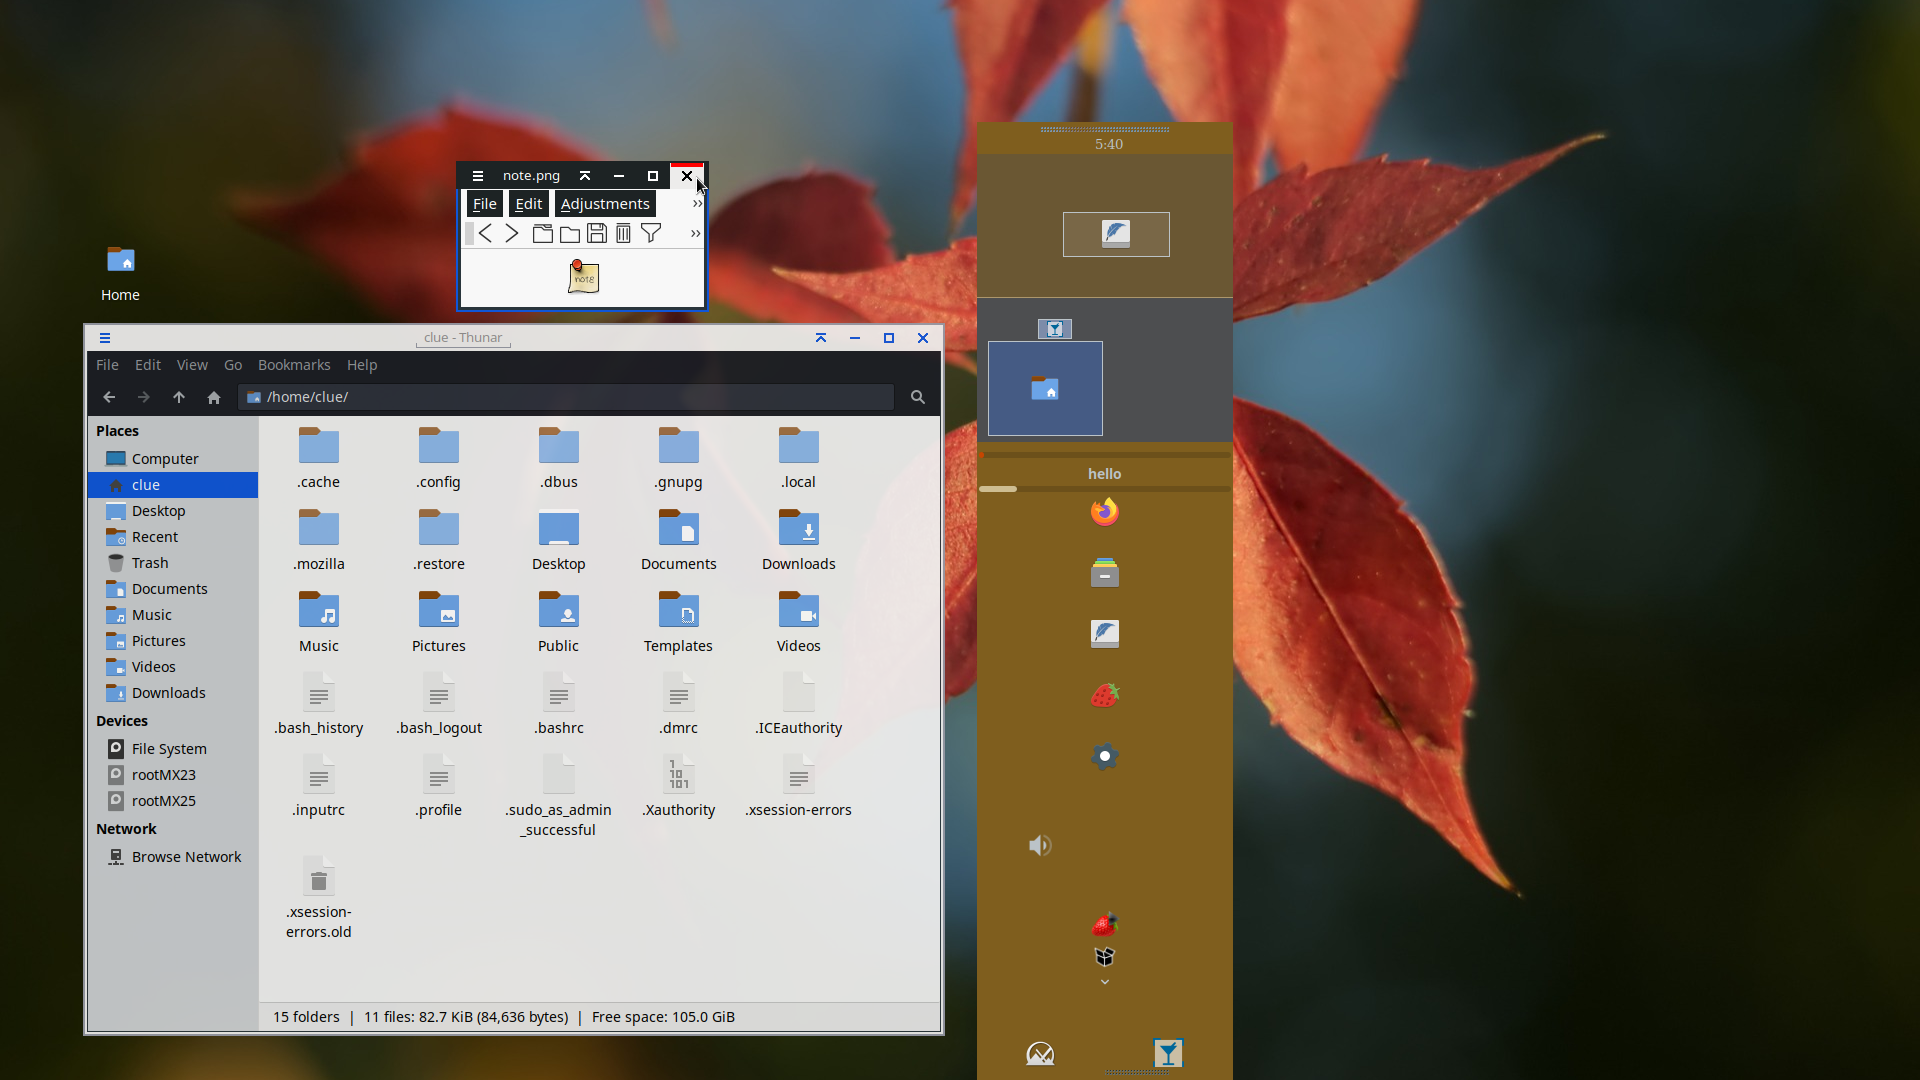This screenshot has width=1920, height=1080.
Task: Open the strawberry icon launcher in panel
Action: coord(1104,695)
